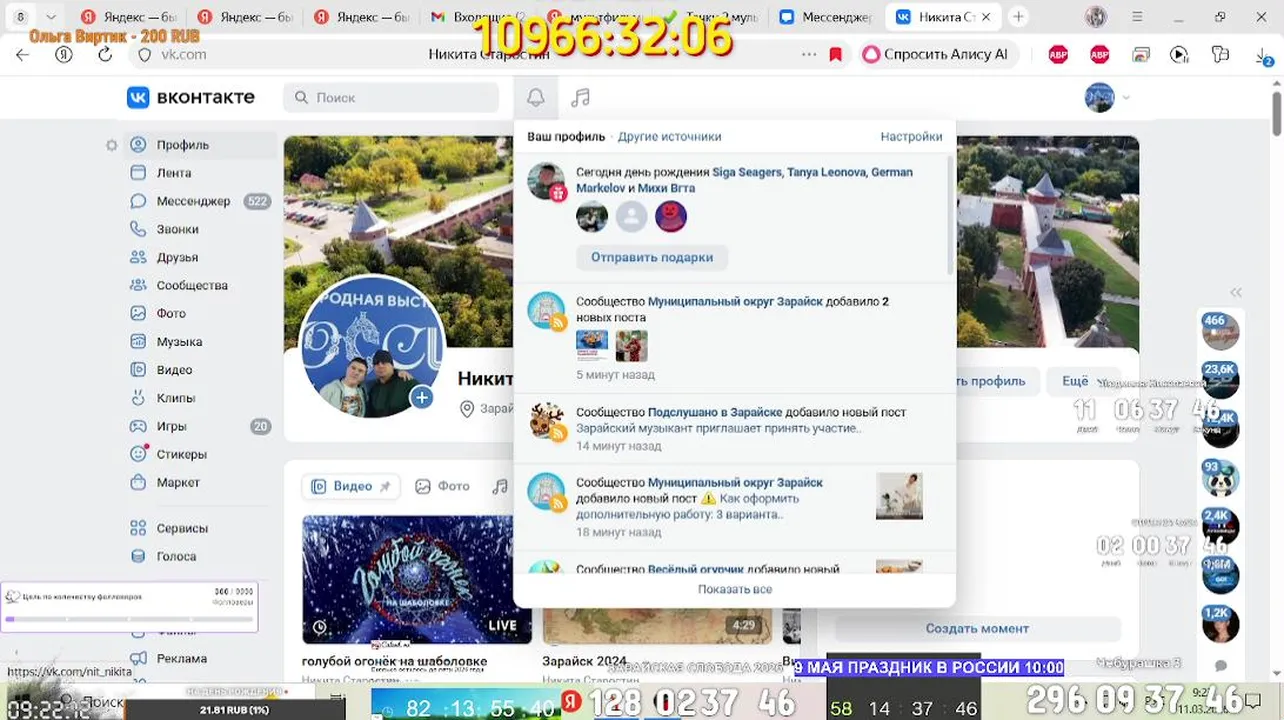Click the red birthday avatar thumbnail

pos(671,216)
